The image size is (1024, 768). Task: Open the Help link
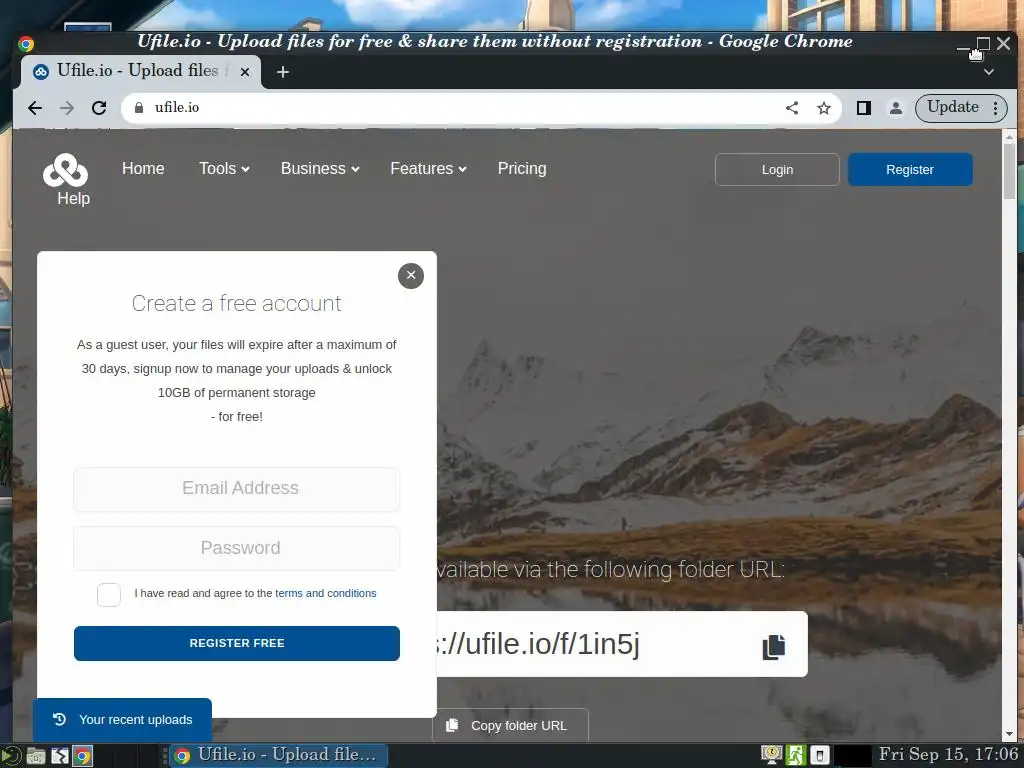[73, 199]
